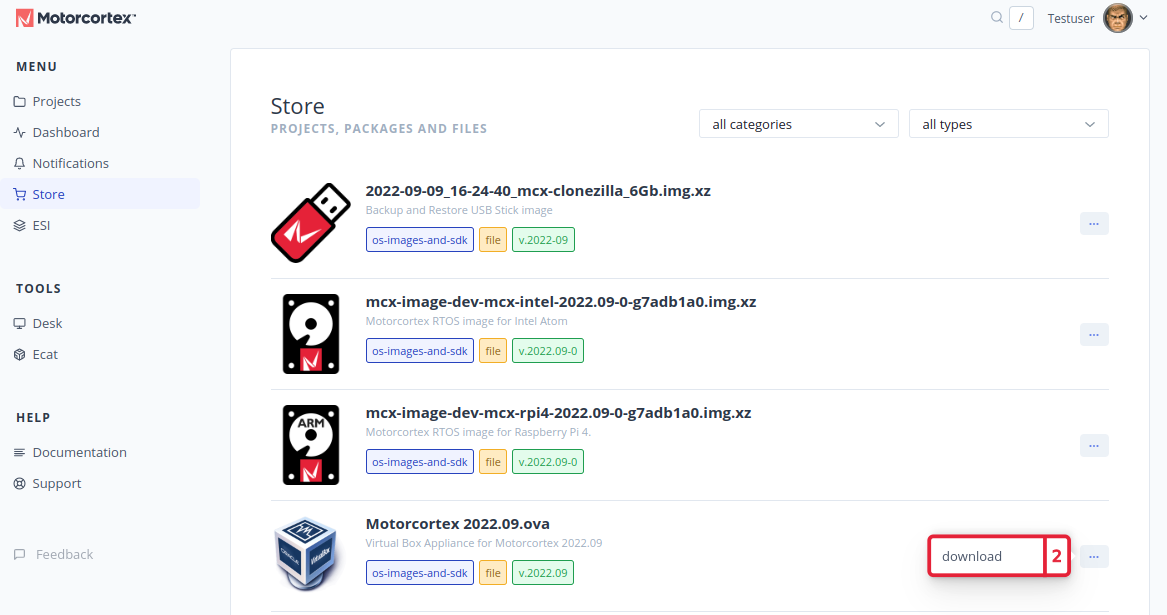This screenshot has width=1167, height=615.
Task: Click the os-images-and-sdk tag on ova row
Action: tap(420, 573)
